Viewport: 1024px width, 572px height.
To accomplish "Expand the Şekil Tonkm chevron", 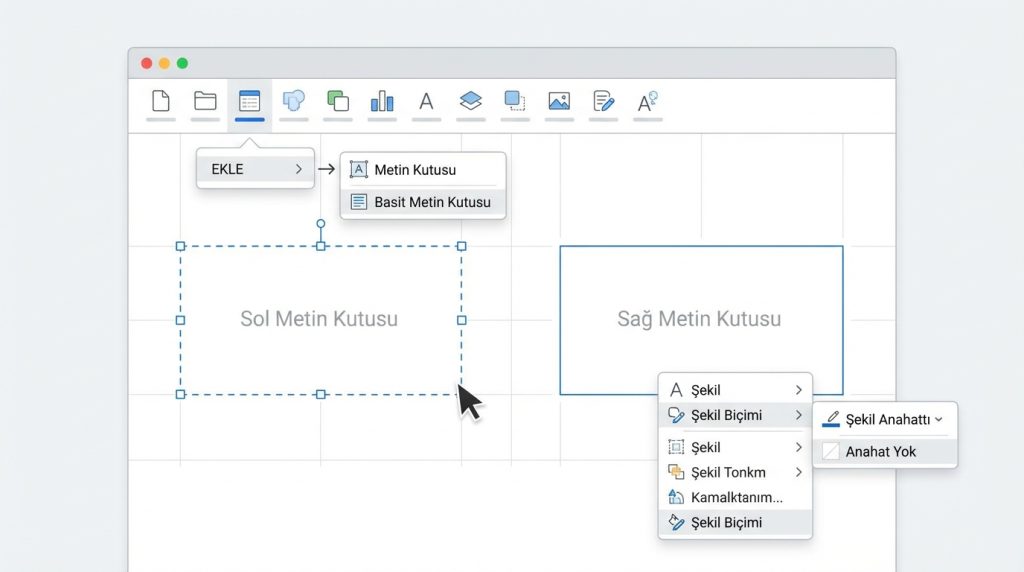I will [799, 472].
